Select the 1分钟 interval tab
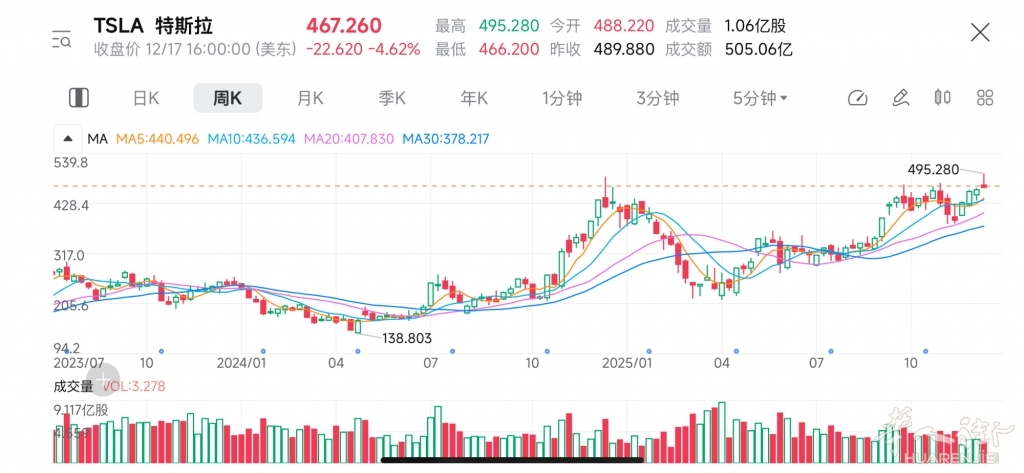Screen dimensions: 1024x473 pos(562,98)
